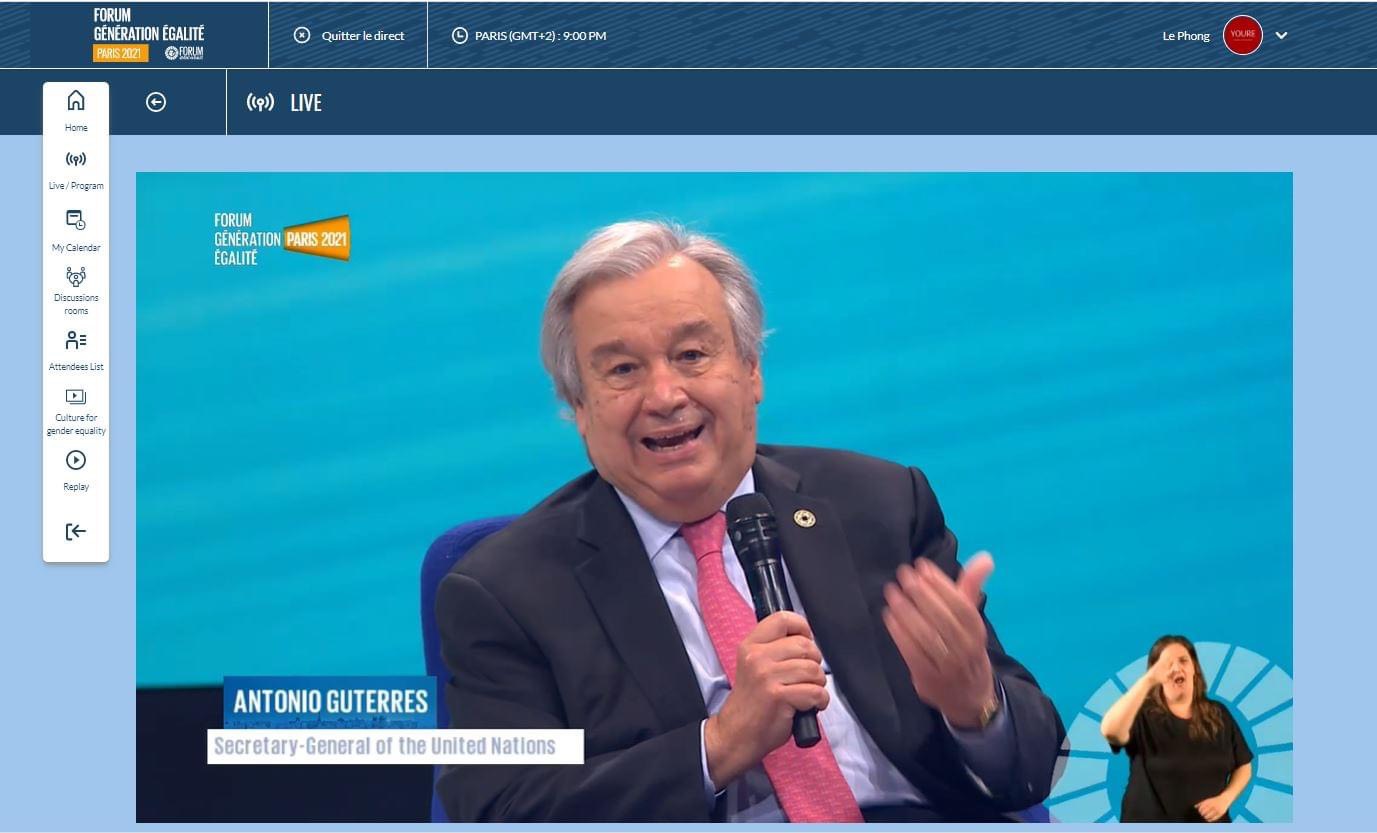The width and height of the screenshot is (1377, 833).
Task: Open Discussions rooms icon
Action: click(x=76, y=277)
